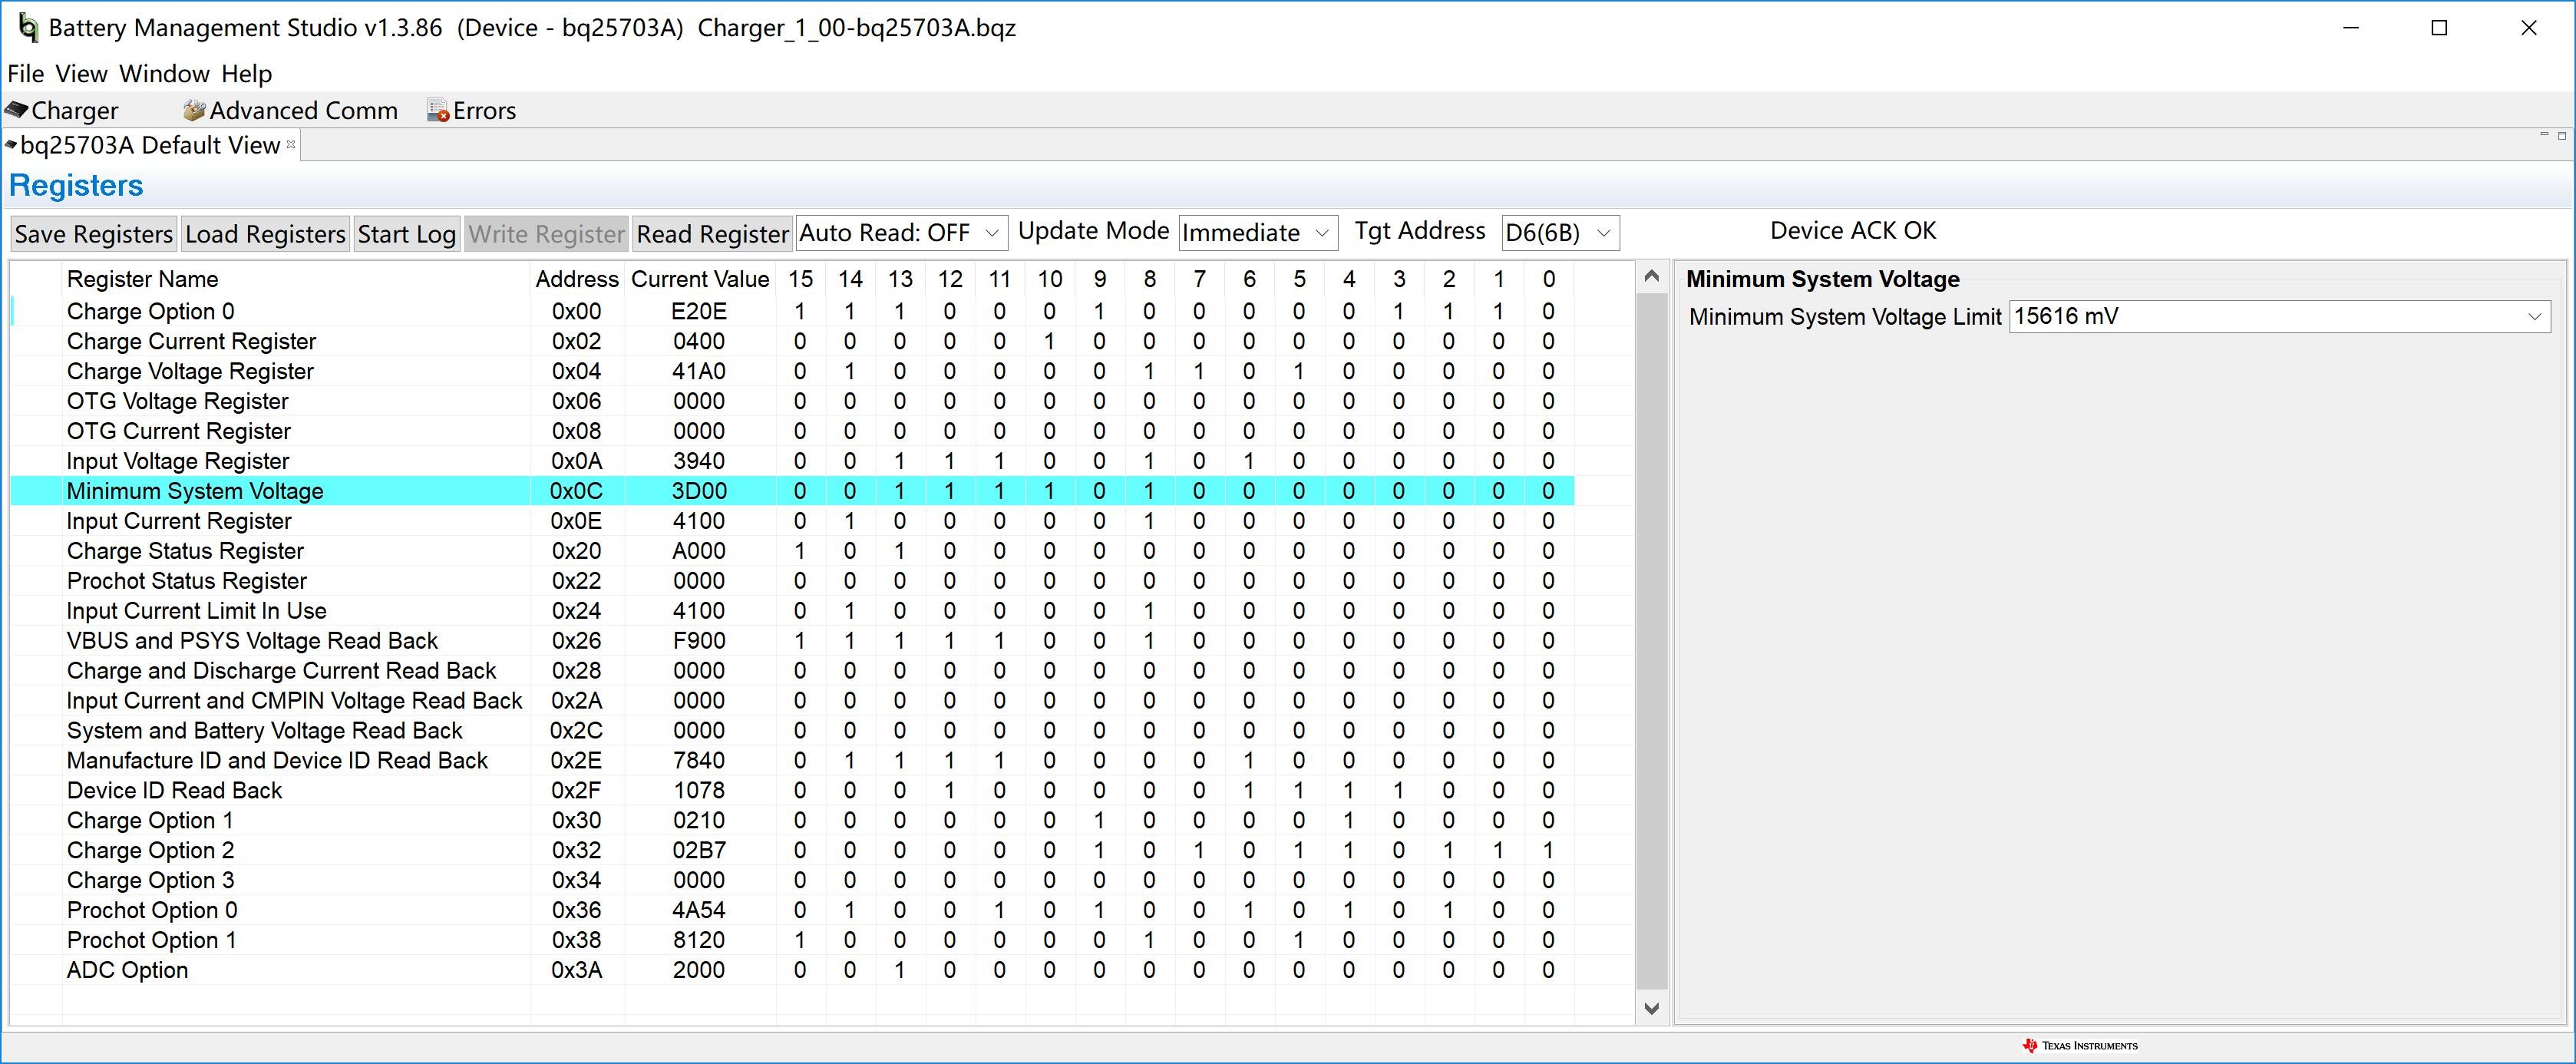
Task: Toggle bit 10 of Charge Current Register
Action: [x=1049, y=342]
